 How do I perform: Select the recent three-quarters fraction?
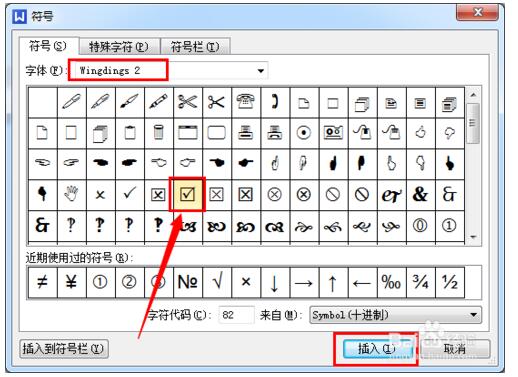tap(420, 282)
